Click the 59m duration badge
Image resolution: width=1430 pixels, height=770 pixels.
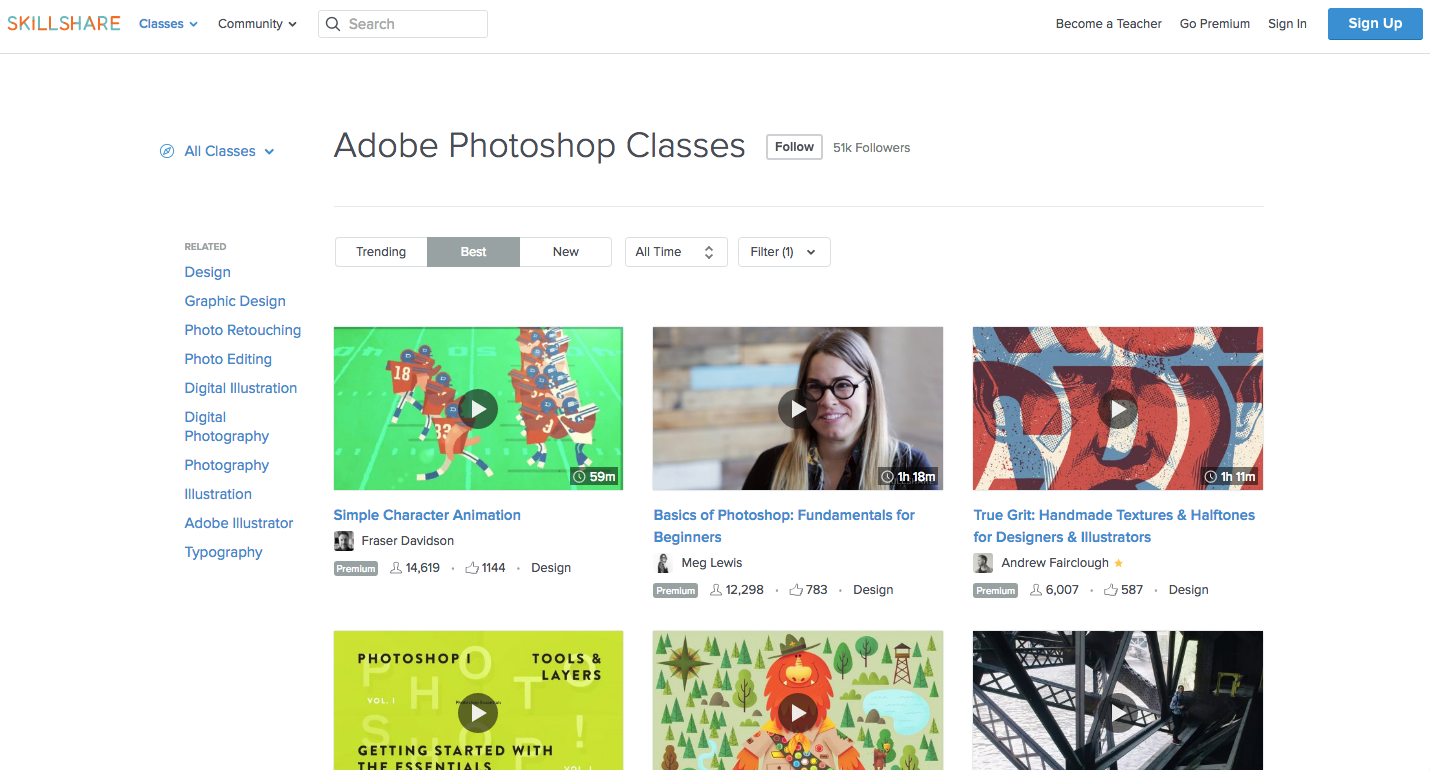click(594, 477)
